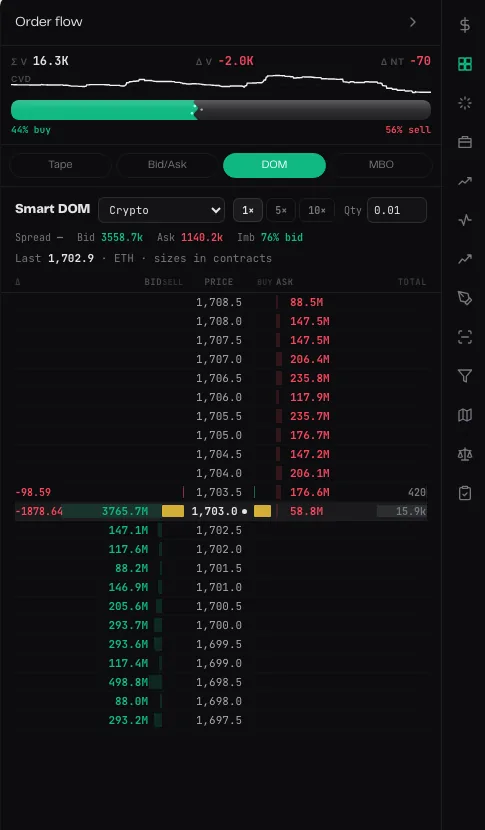Screen dimensions: 485x830
Task: Click bid size 293.2M
Action: [128, 720]
